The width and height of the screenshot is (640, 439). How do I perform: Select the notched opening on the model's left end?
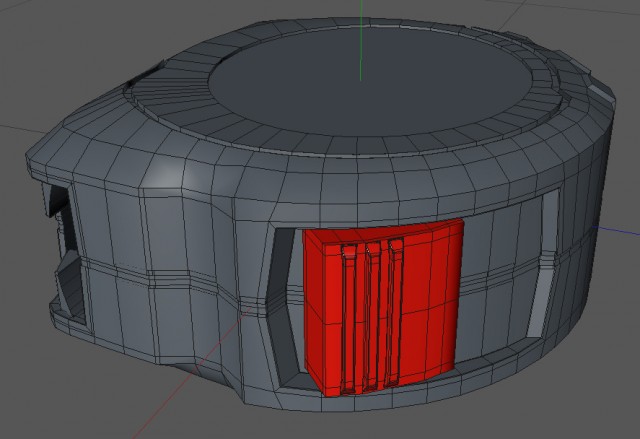[65, 253]
